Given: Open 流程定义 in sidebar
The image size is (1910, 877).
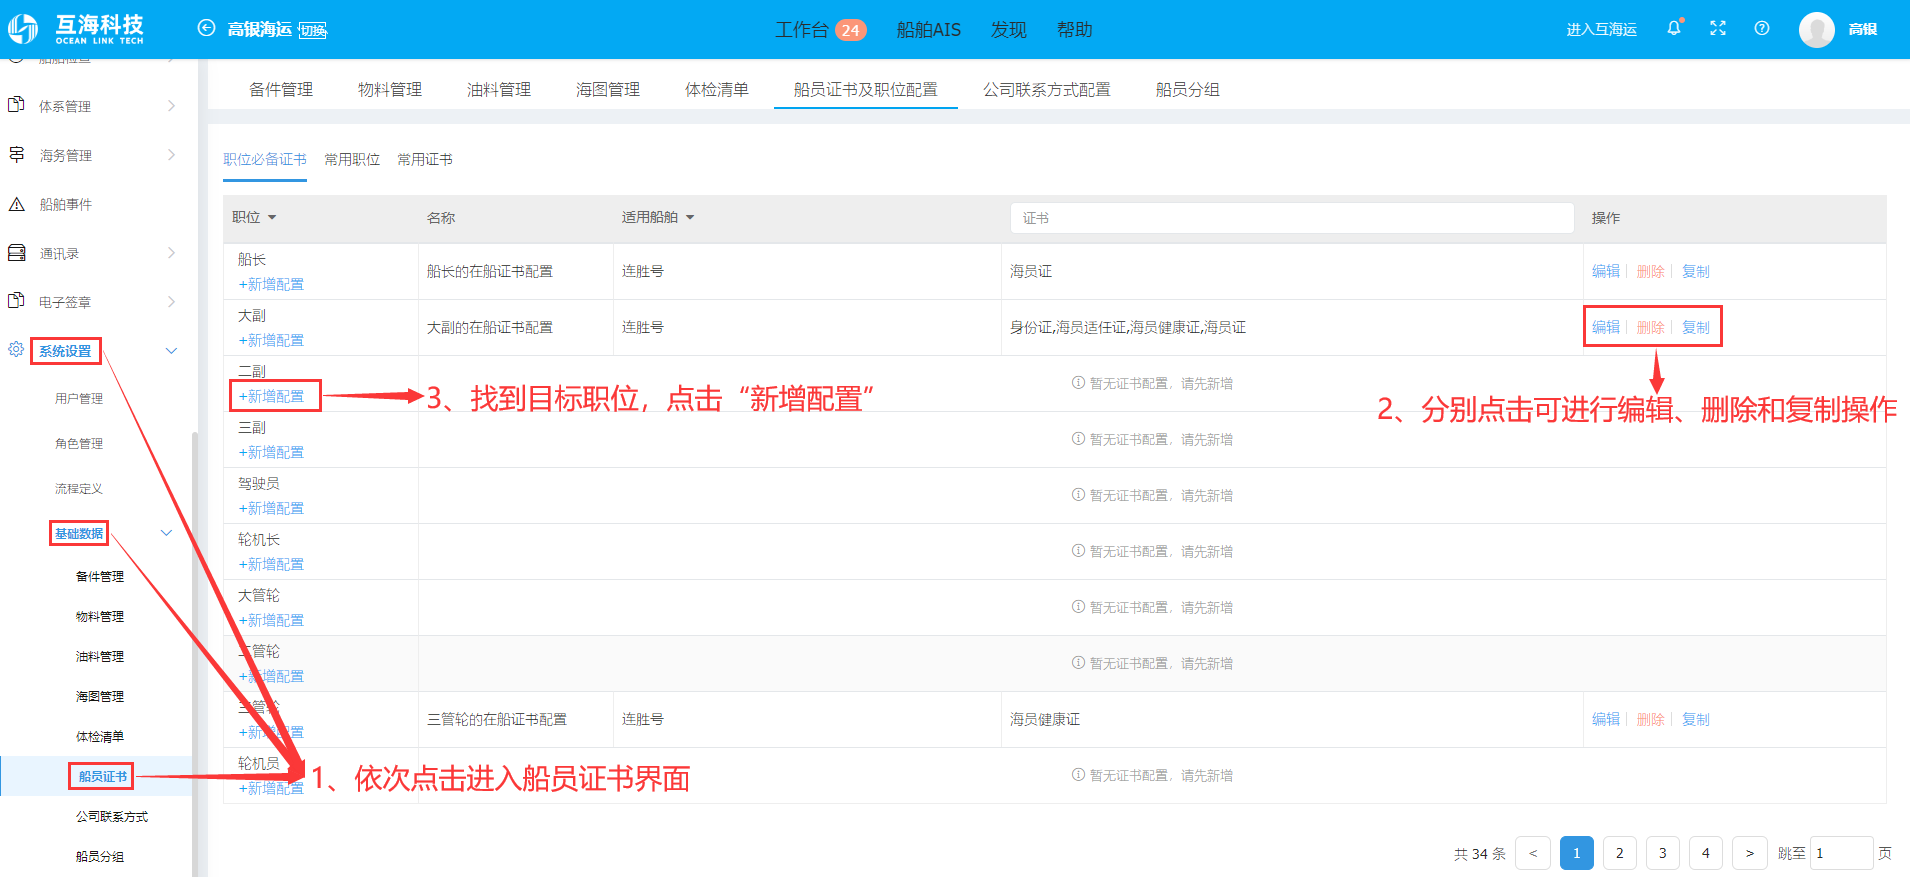Looking at the screenshot, I should point(79,488).
